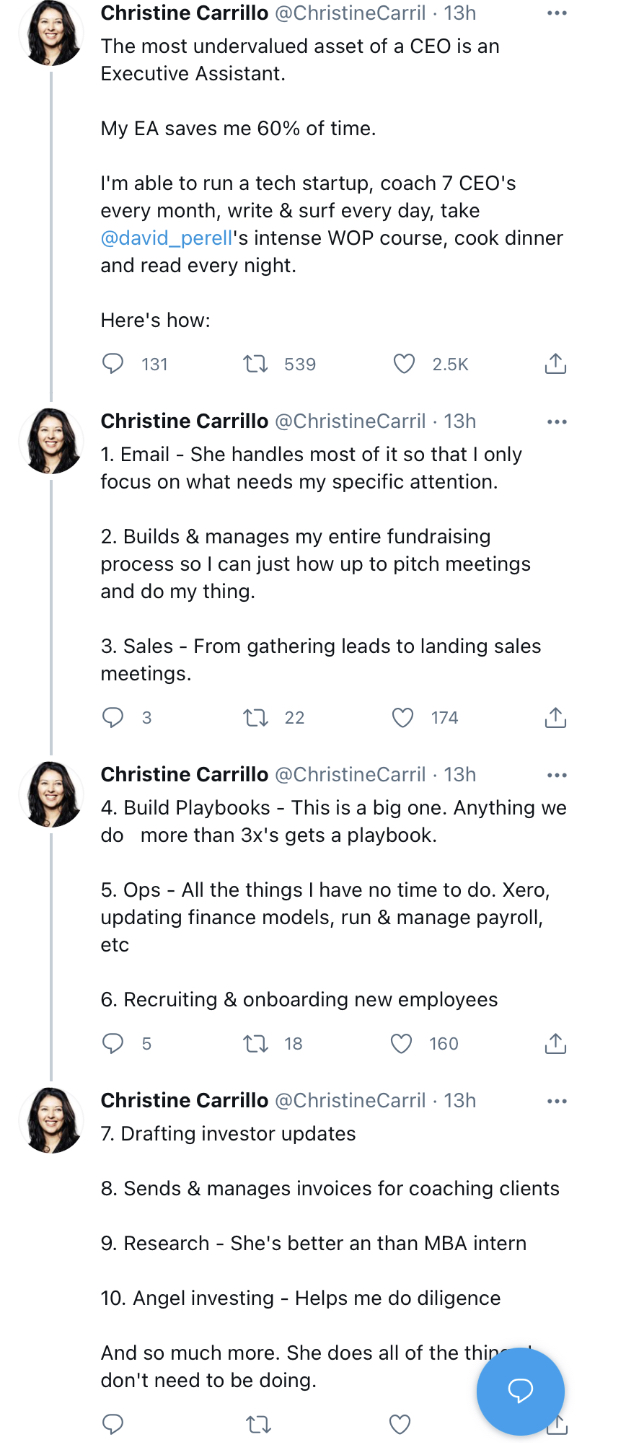This screenshot has width=617, height=1443.
Task: Open more options on first tweet
Action: 557,14
